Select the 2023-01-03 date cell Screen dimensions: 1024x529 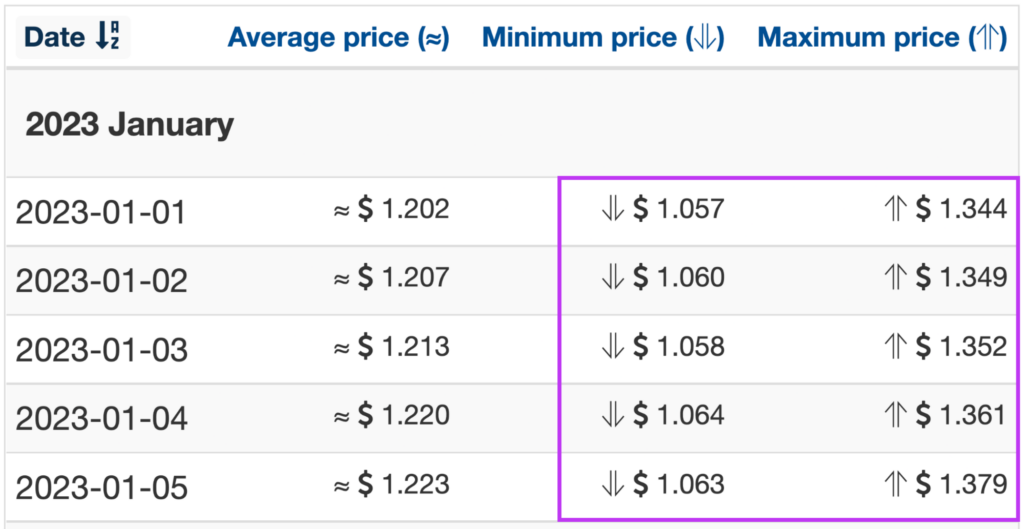click(x=101, y=350)
